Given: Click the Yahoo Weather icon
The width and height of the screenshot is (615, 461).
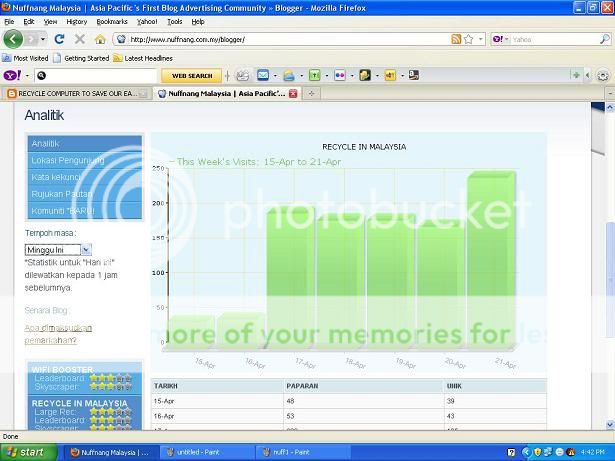Looking at the screenshot, I should pos(289,75).
